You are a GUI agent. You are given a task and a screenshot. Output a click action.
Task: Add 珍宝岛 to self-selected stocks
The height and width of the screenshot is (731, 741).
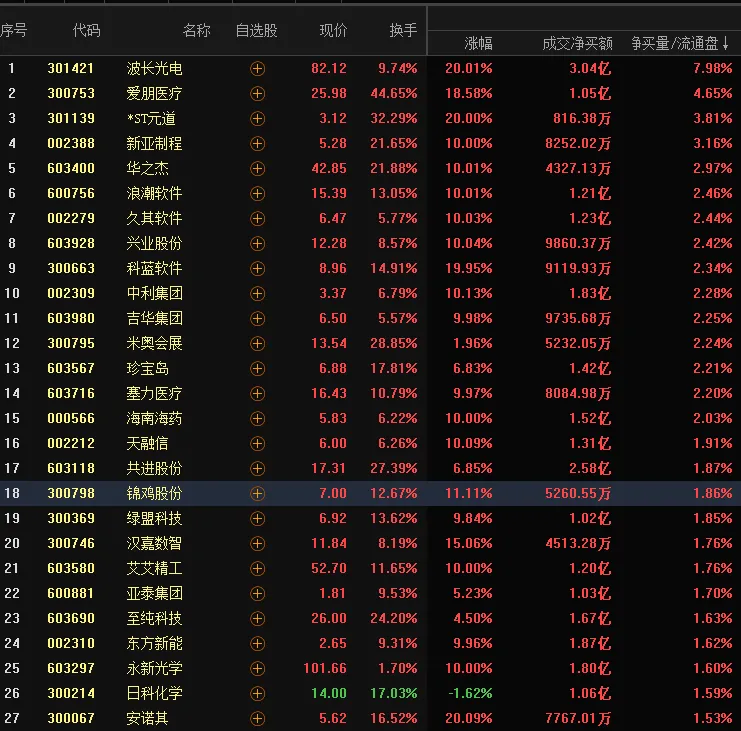[x=257, y=369]
